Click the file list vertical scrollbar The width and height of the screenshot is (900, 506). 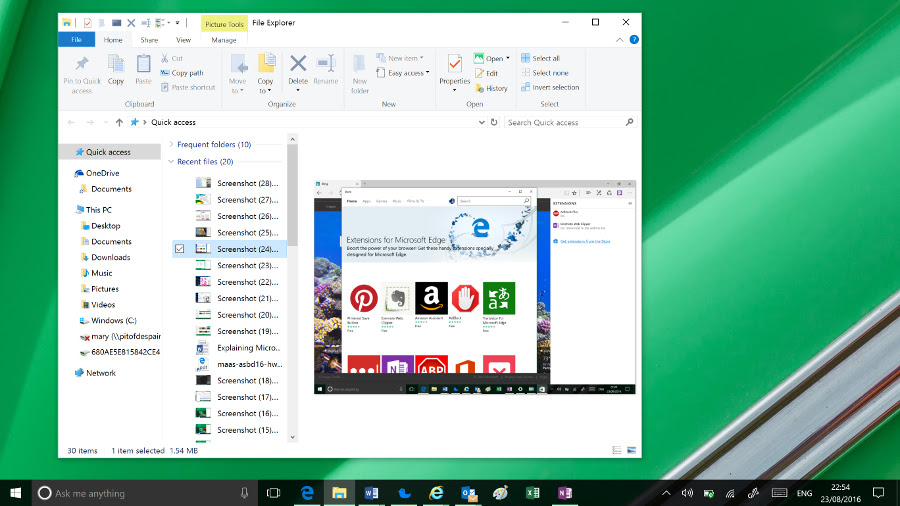coord(292,195)
